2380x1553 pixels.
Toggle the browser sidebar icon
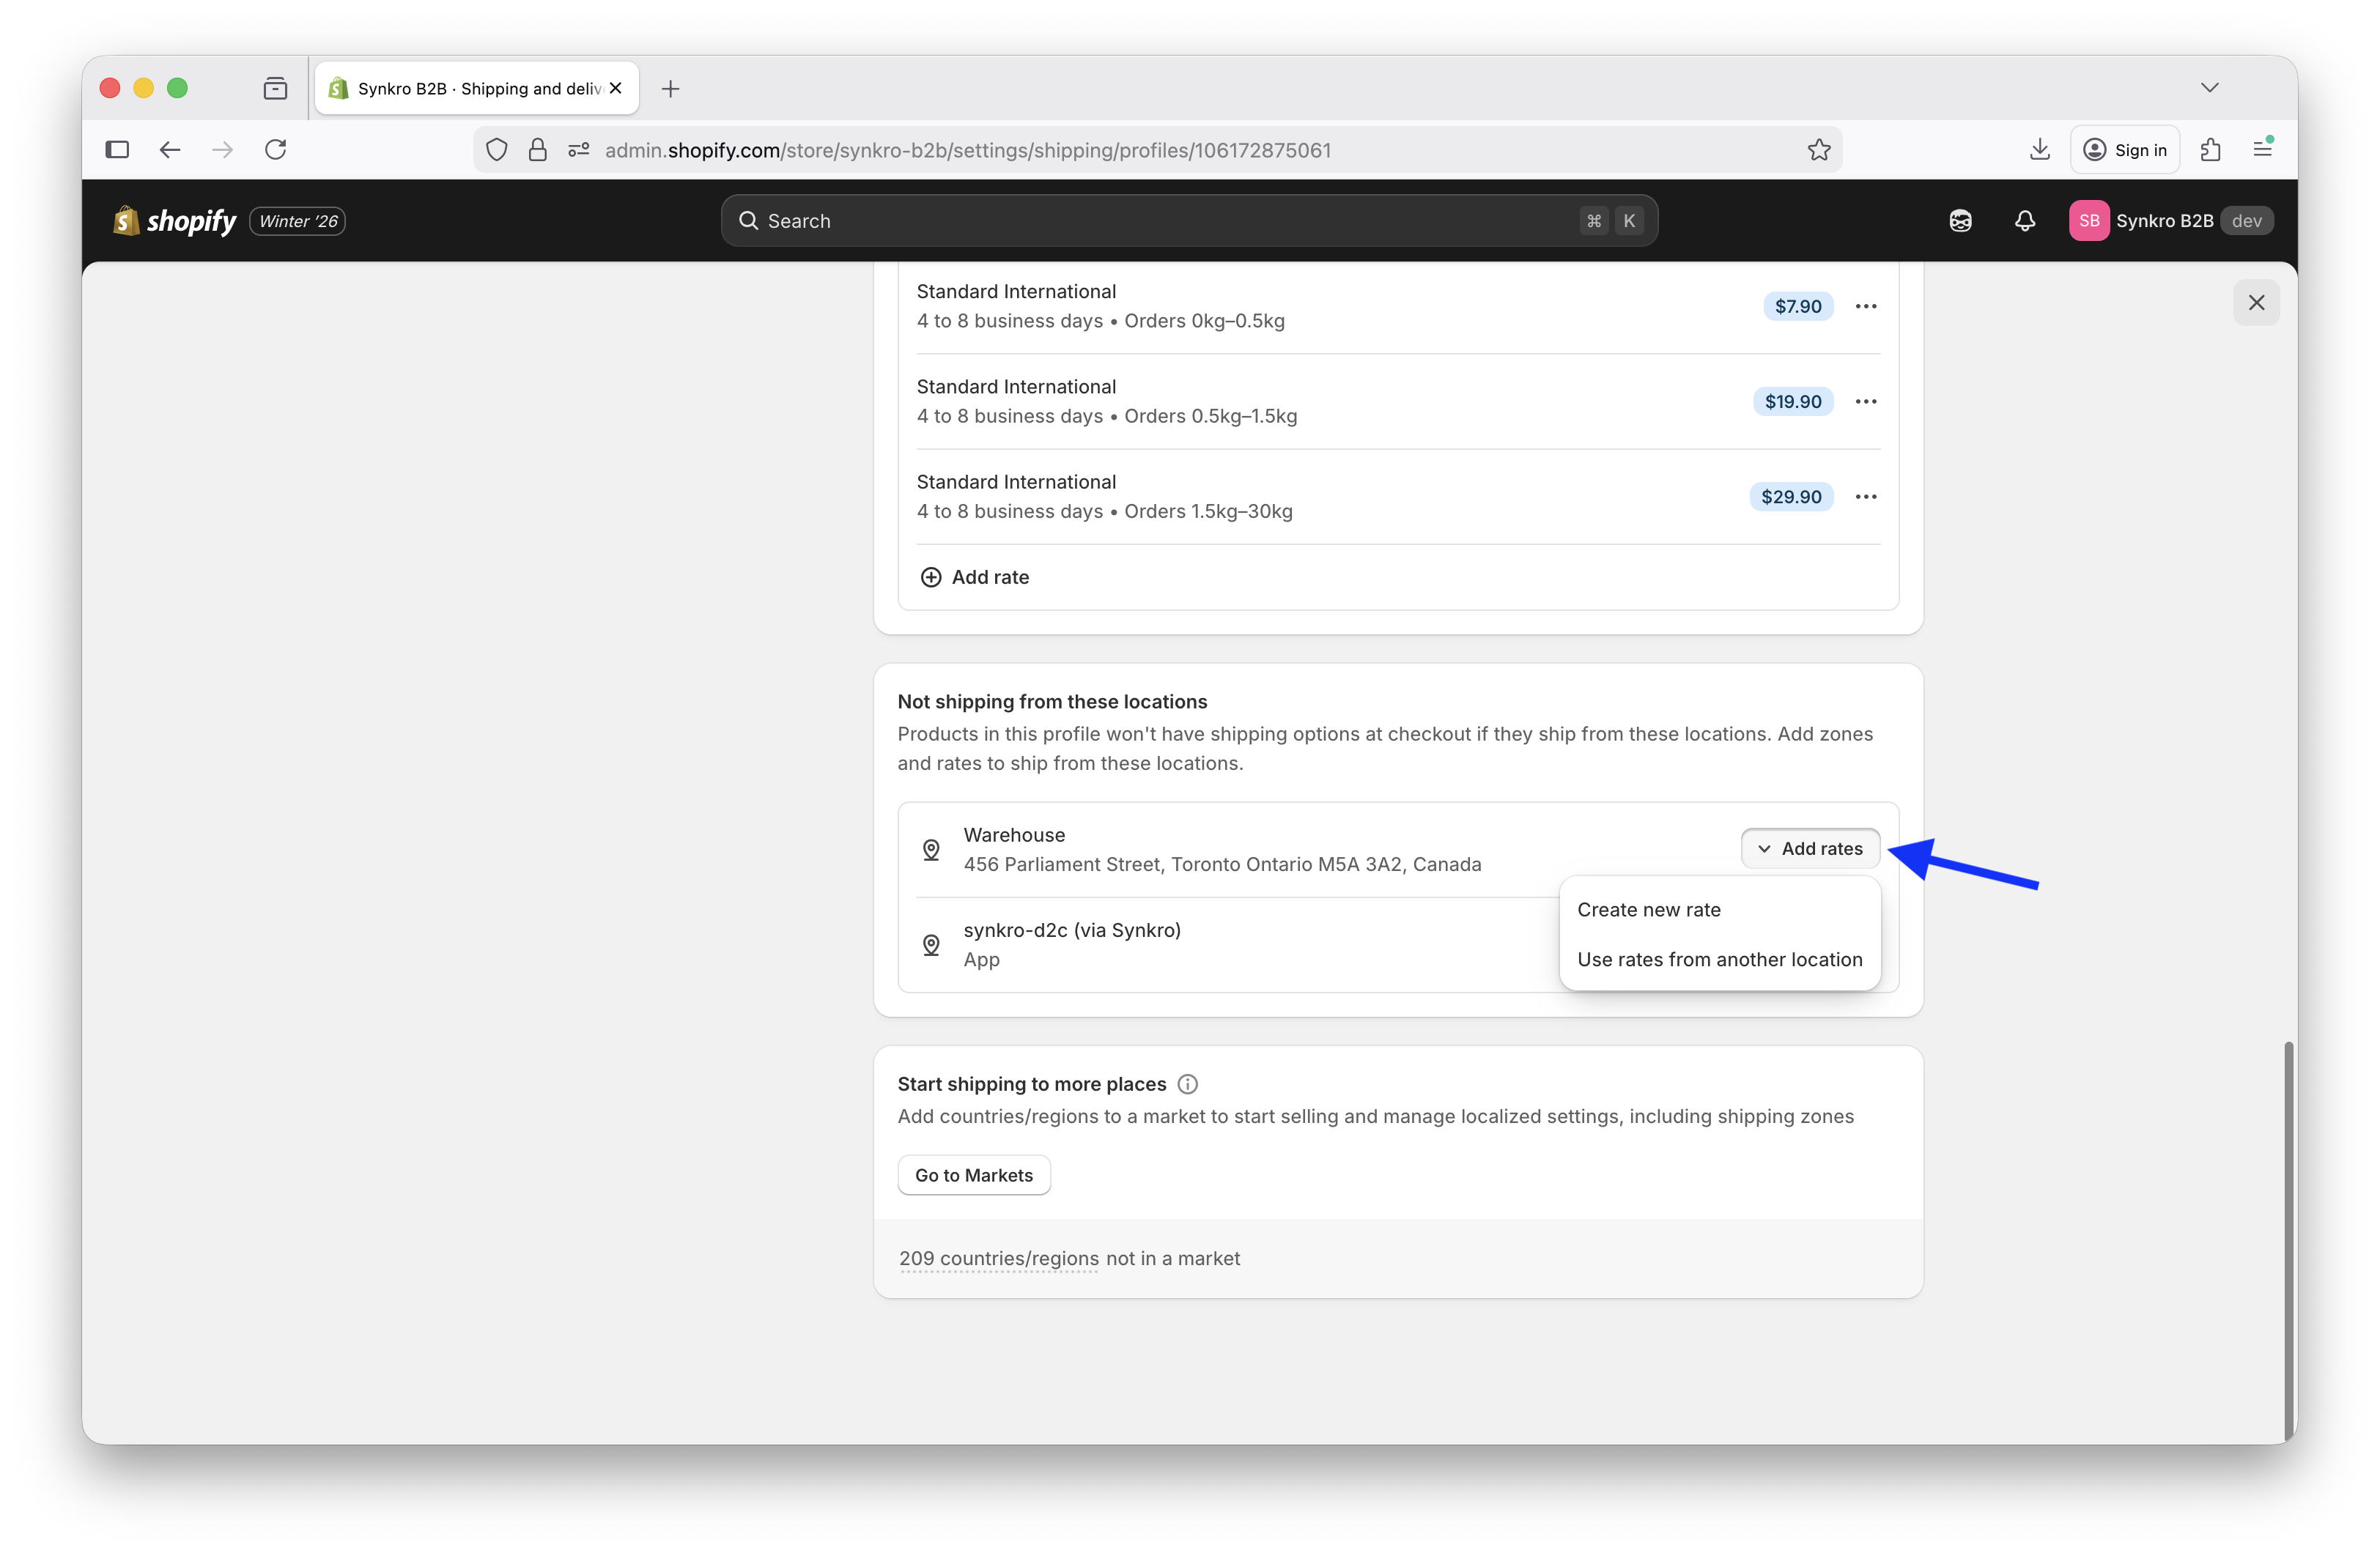(x=117, y=150)
